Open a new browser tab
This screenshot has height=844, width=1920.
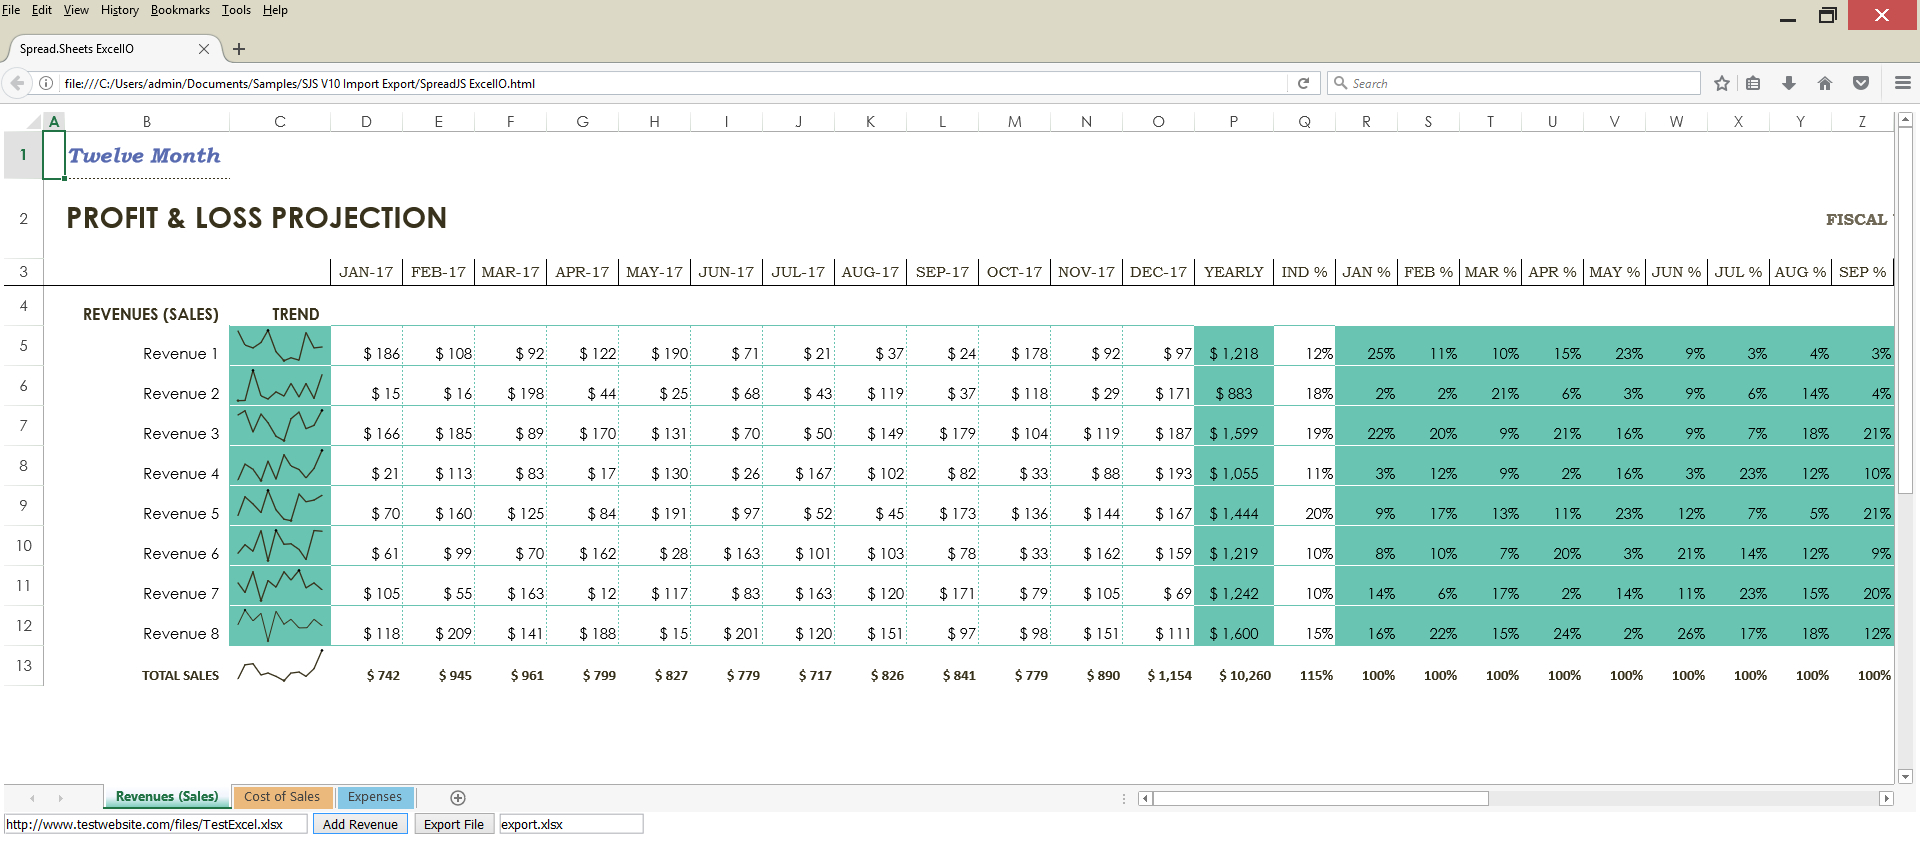[x=239, y=49]
